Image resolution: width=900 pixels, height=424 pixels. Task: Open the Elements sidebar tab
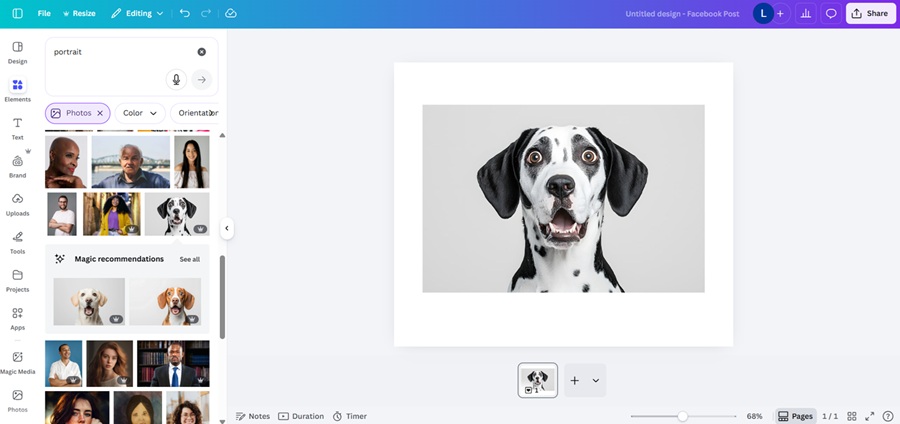pos(17,90)
